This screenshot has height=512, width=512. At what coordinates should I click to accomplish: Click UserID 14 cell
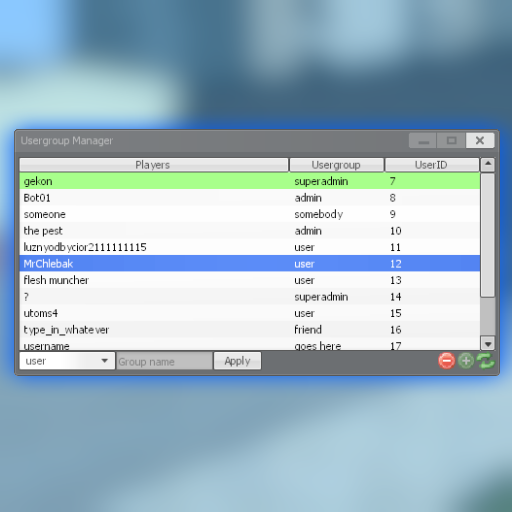point(396,297)
